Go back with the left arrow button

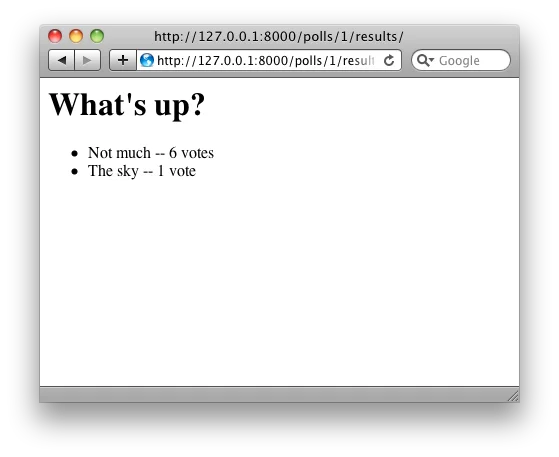click(61, 60)
